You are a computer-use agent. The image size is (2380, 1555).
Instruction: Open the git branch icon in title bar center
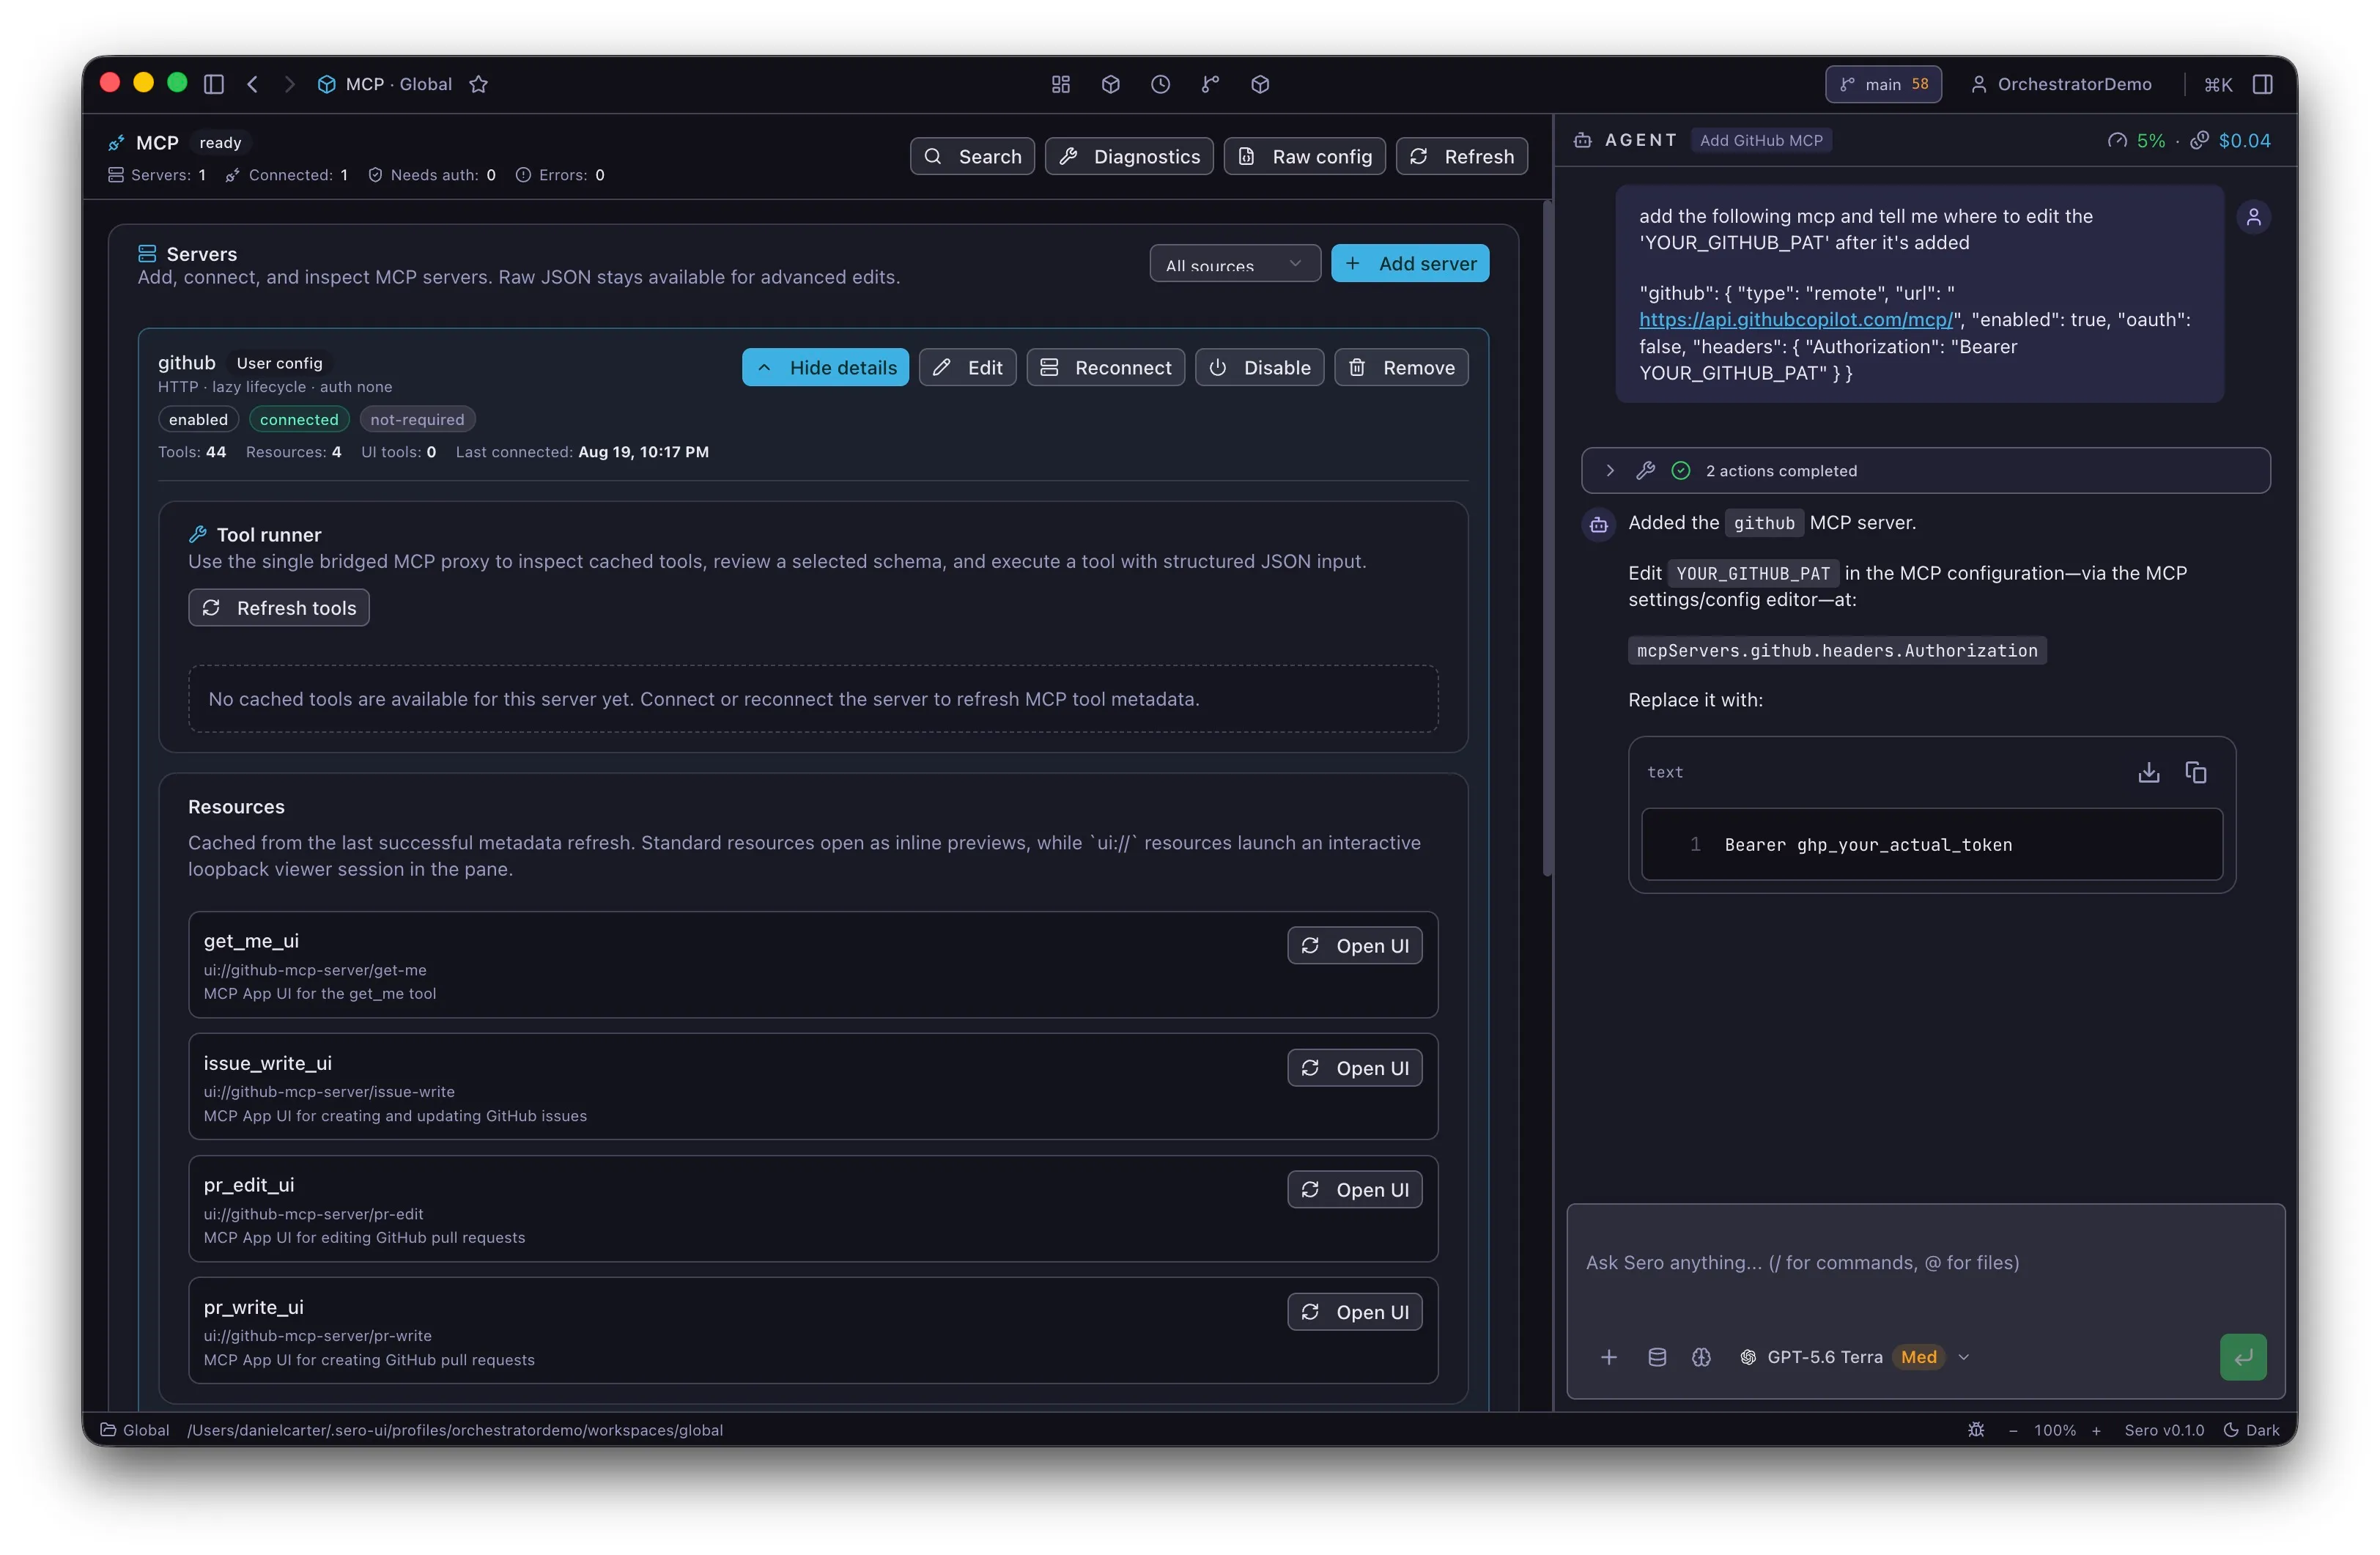click(1210, 84)
